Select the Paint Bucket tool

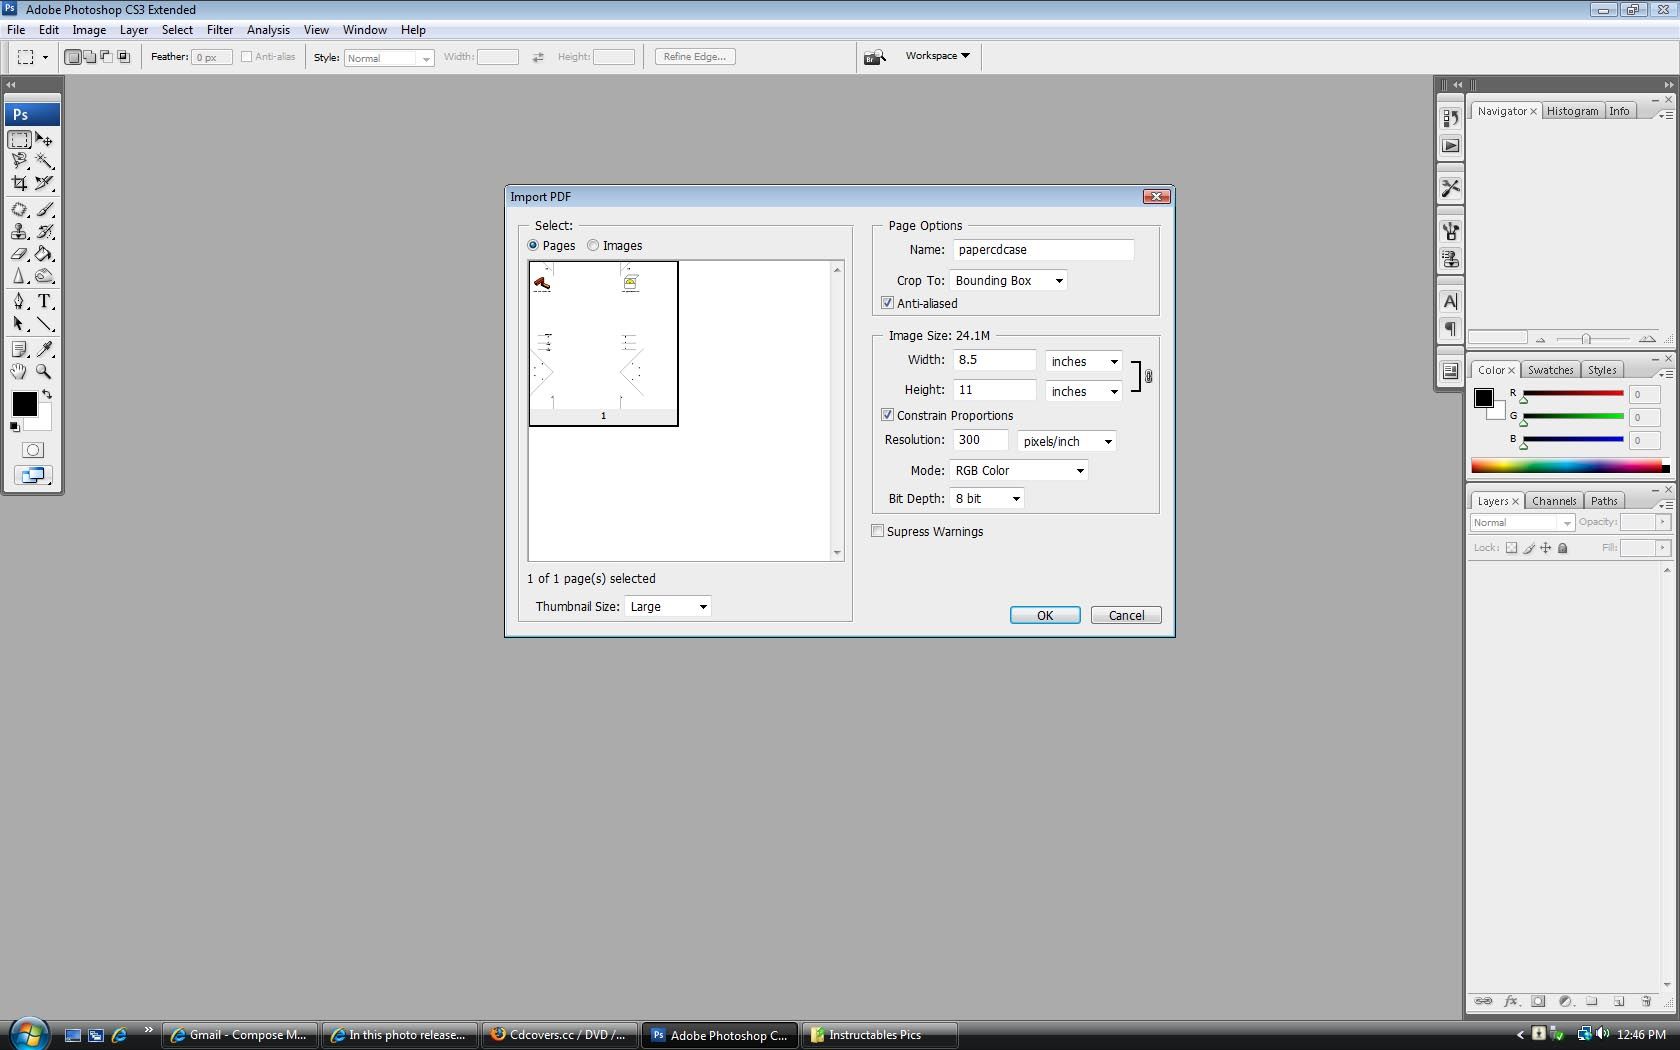click(44, 254)
